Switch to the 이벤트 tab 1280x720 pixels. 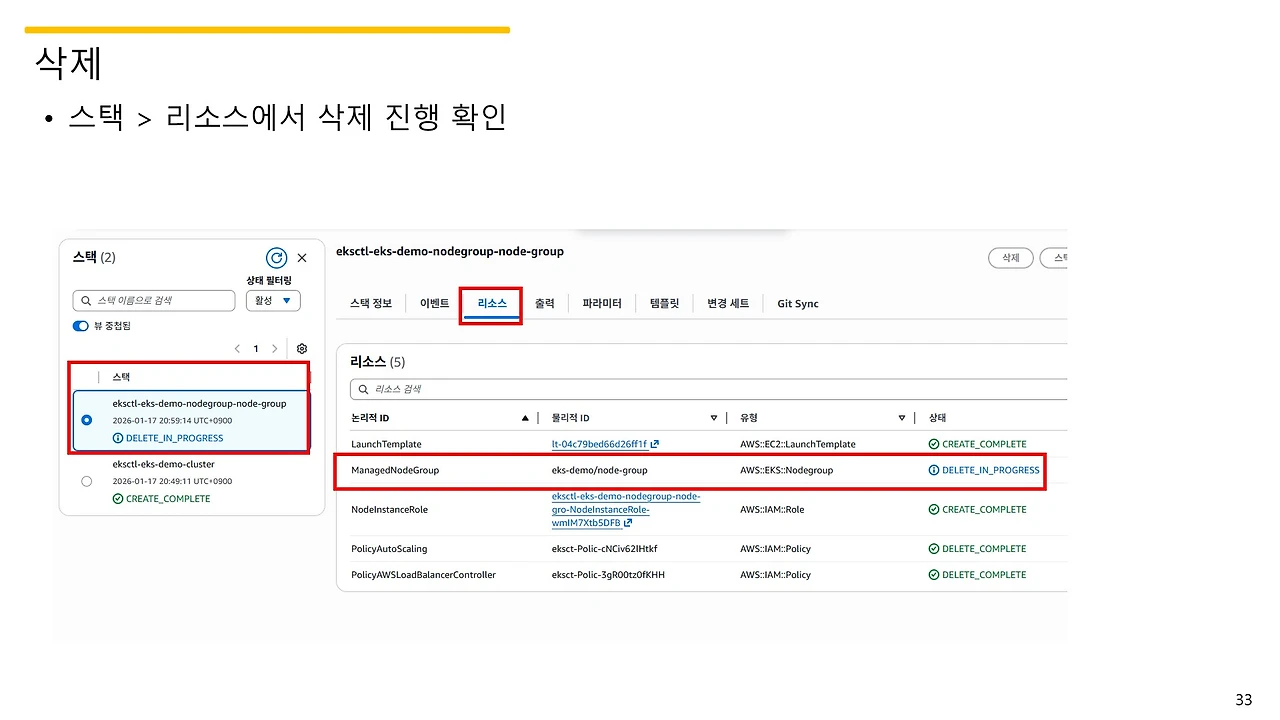coord(435,304)
